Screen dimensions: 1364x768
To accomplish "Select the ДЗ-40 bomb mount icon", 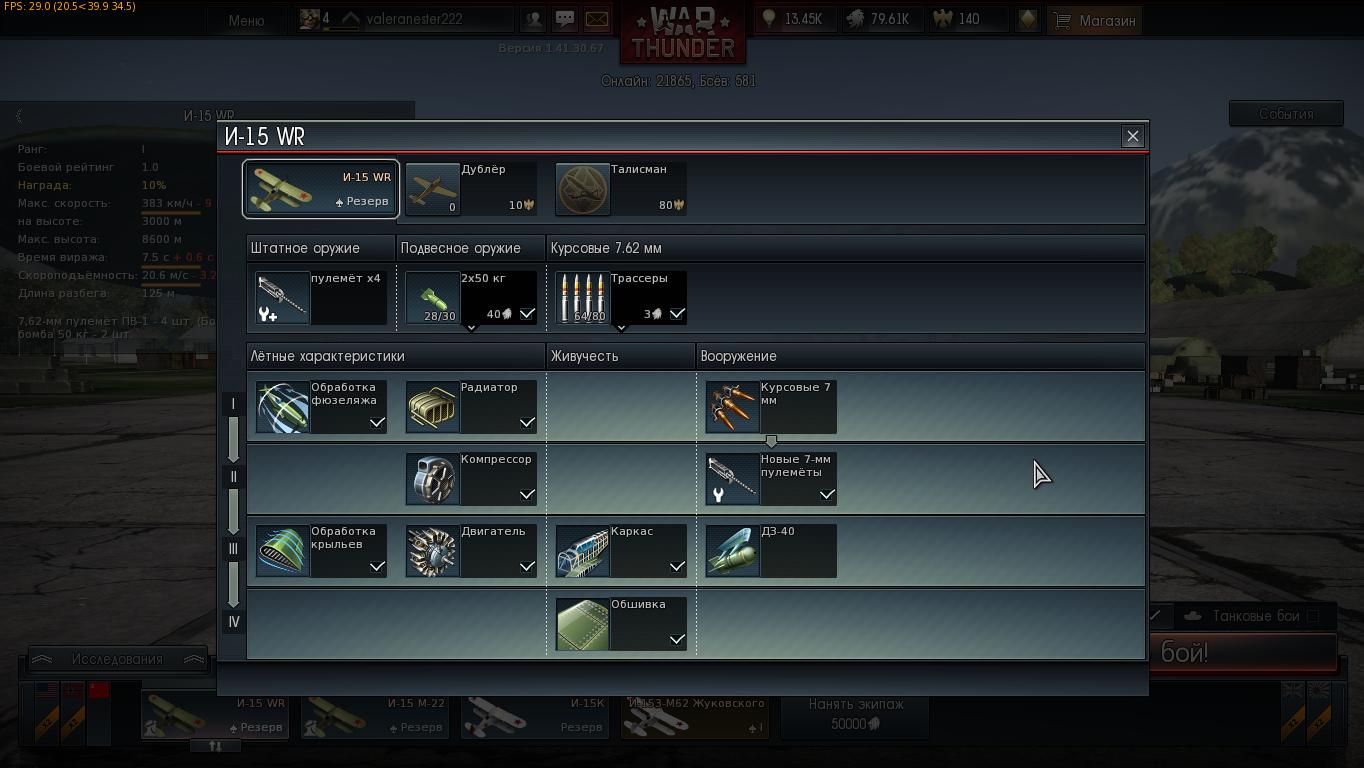I will [x=732, y=551].
